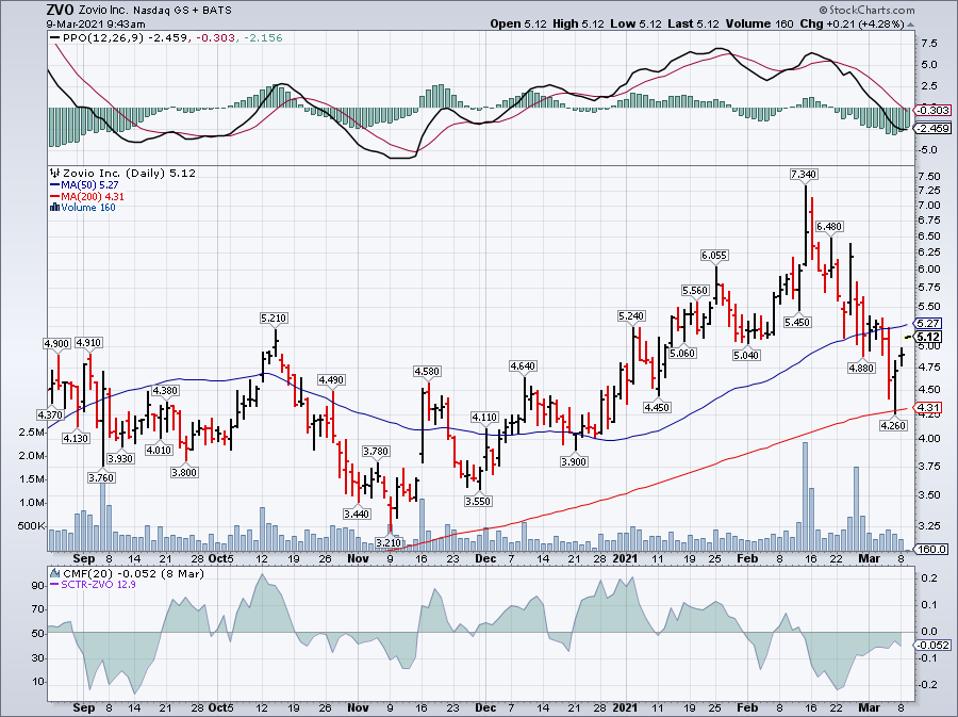Click the purple line marker before SCTR-ZVO
This screenshot has height=717, width=958.
55,584
